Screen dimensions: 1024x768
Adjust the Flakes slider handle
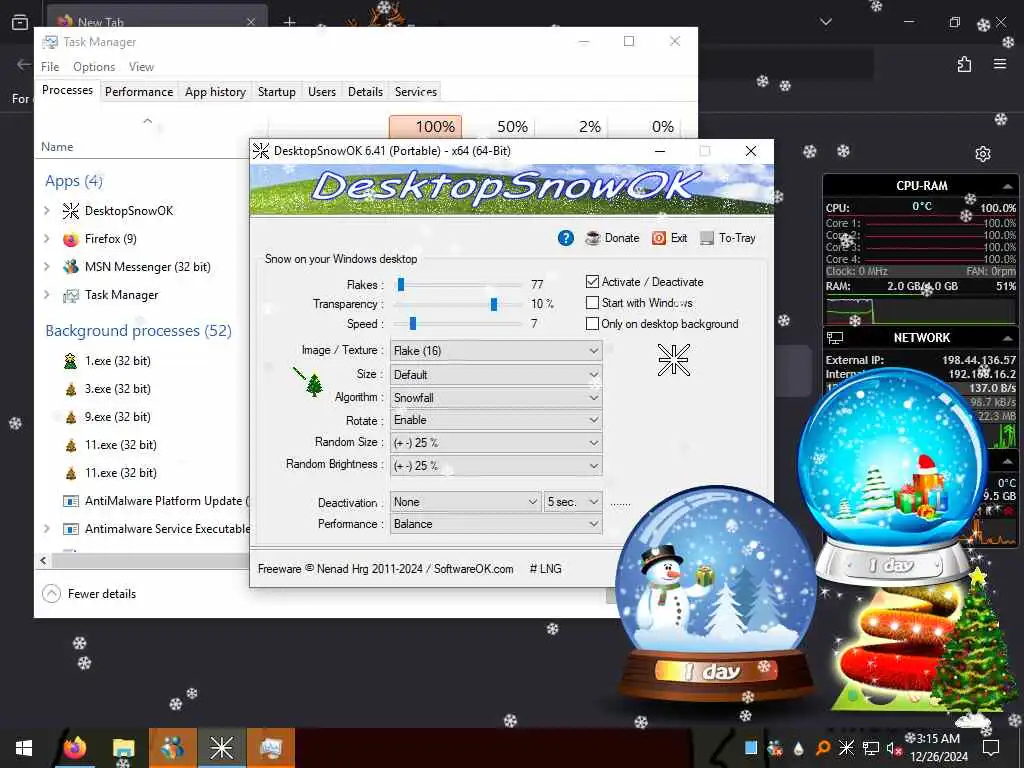tap(401, 284)
